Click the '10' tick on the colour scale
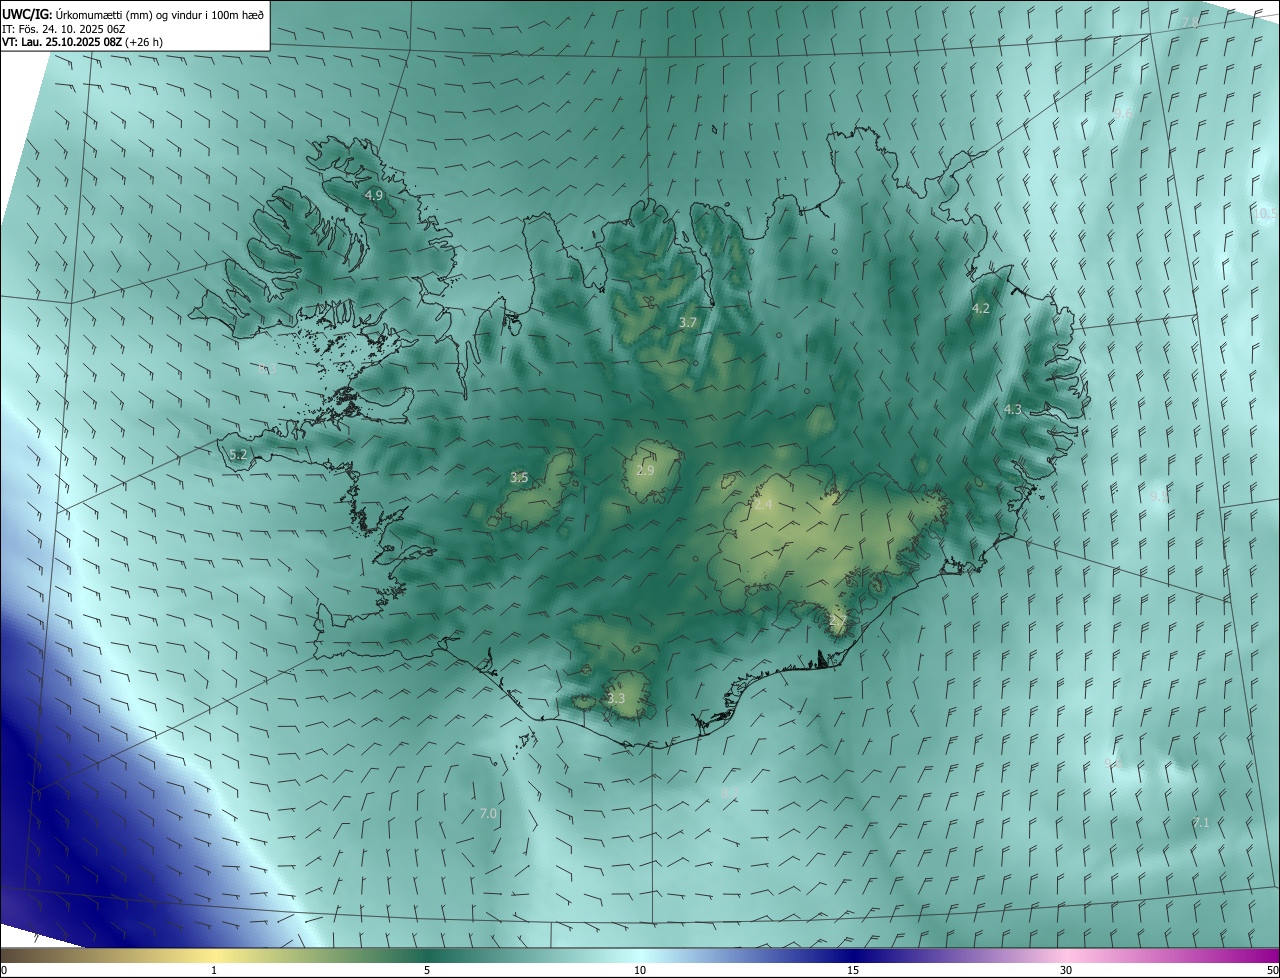The width and height of the screenshot is (1280, 978). pos(640,970)
